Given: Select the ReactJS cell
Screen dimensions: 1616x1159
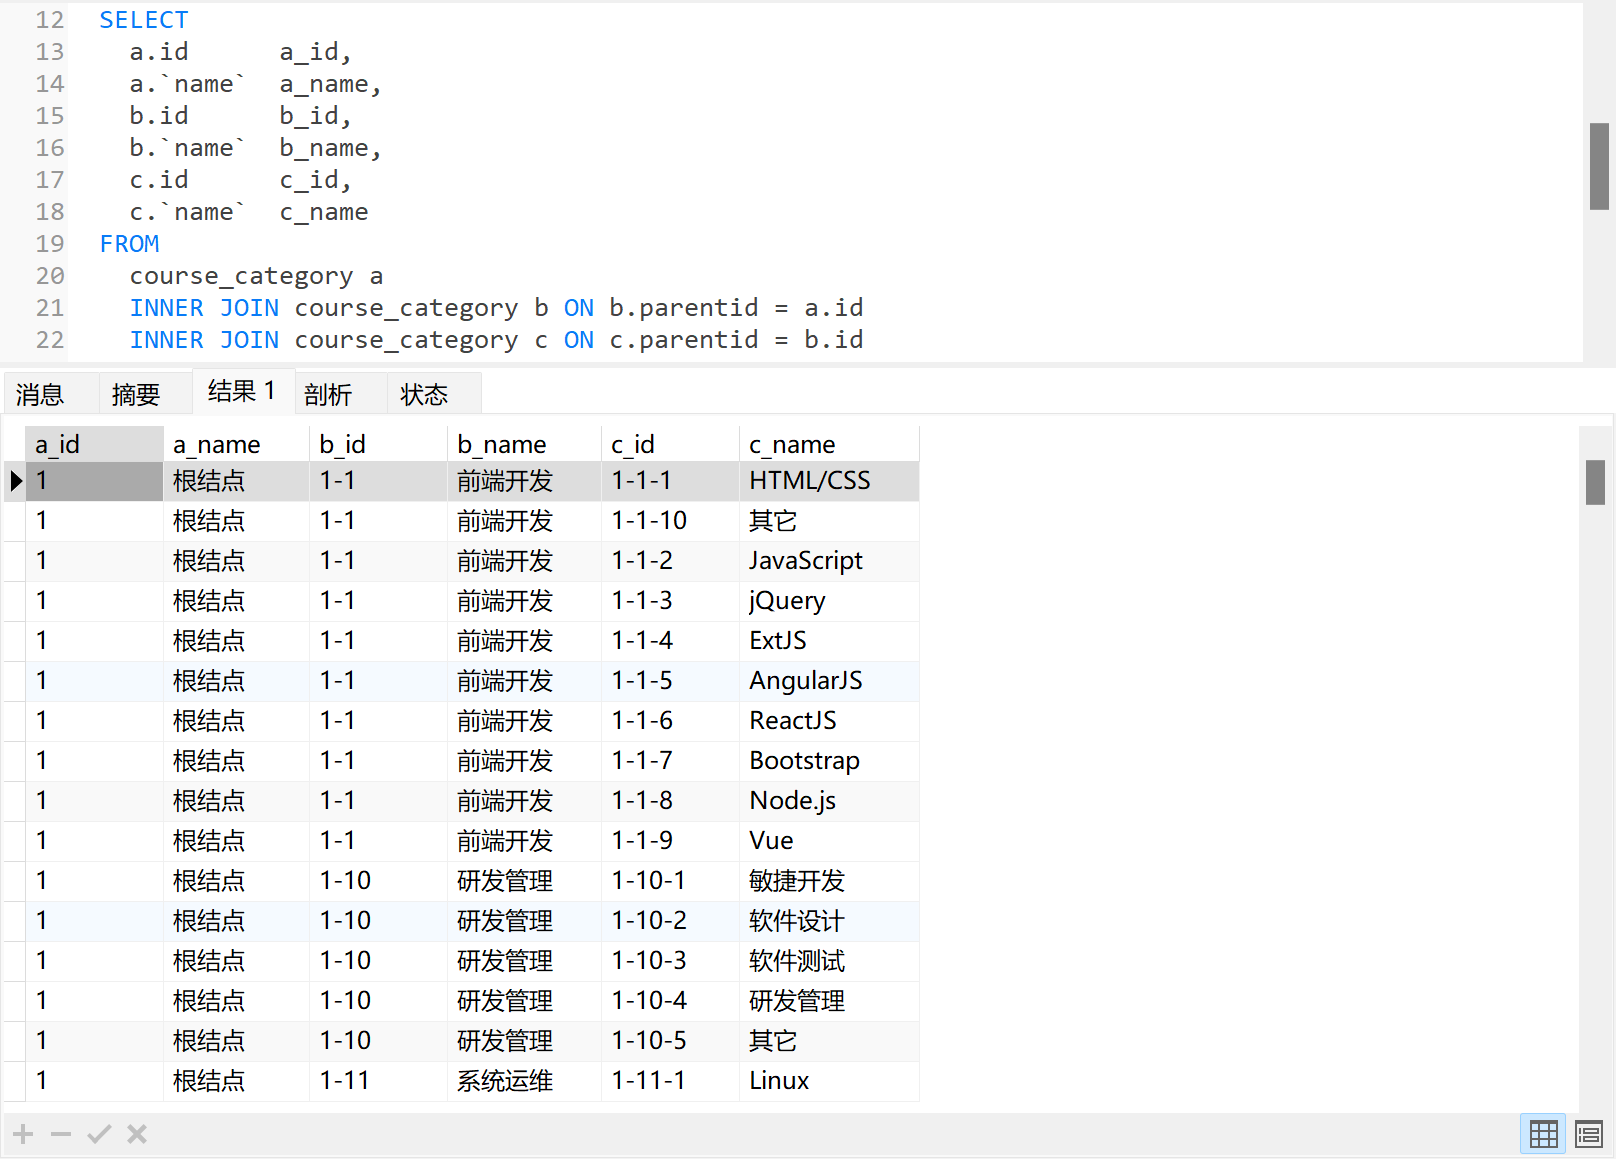Looking at the screenshot, I should click(829, 721).
